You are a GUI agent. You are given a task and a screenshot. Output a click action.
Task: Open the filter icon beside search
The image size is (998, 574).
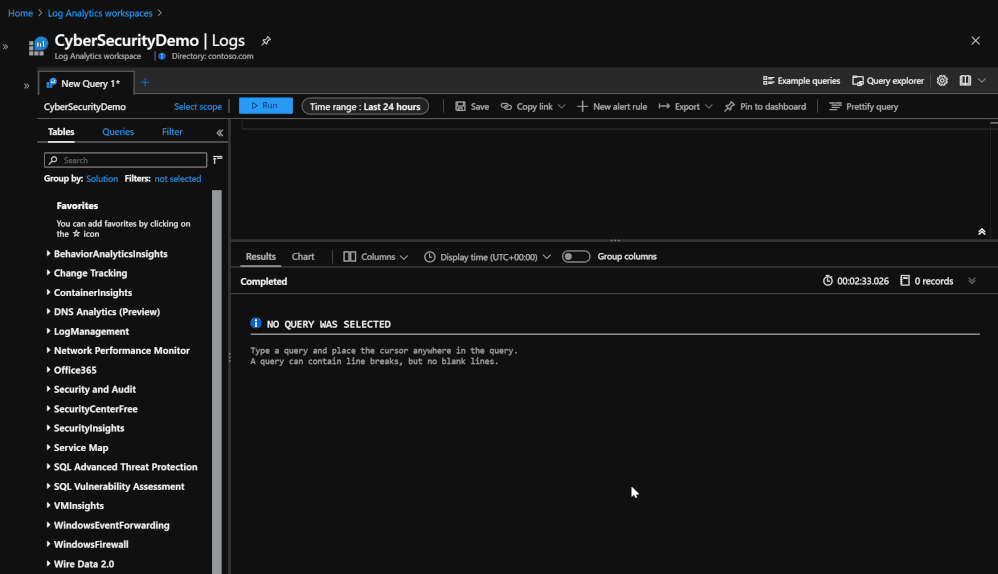pos(218,159)
